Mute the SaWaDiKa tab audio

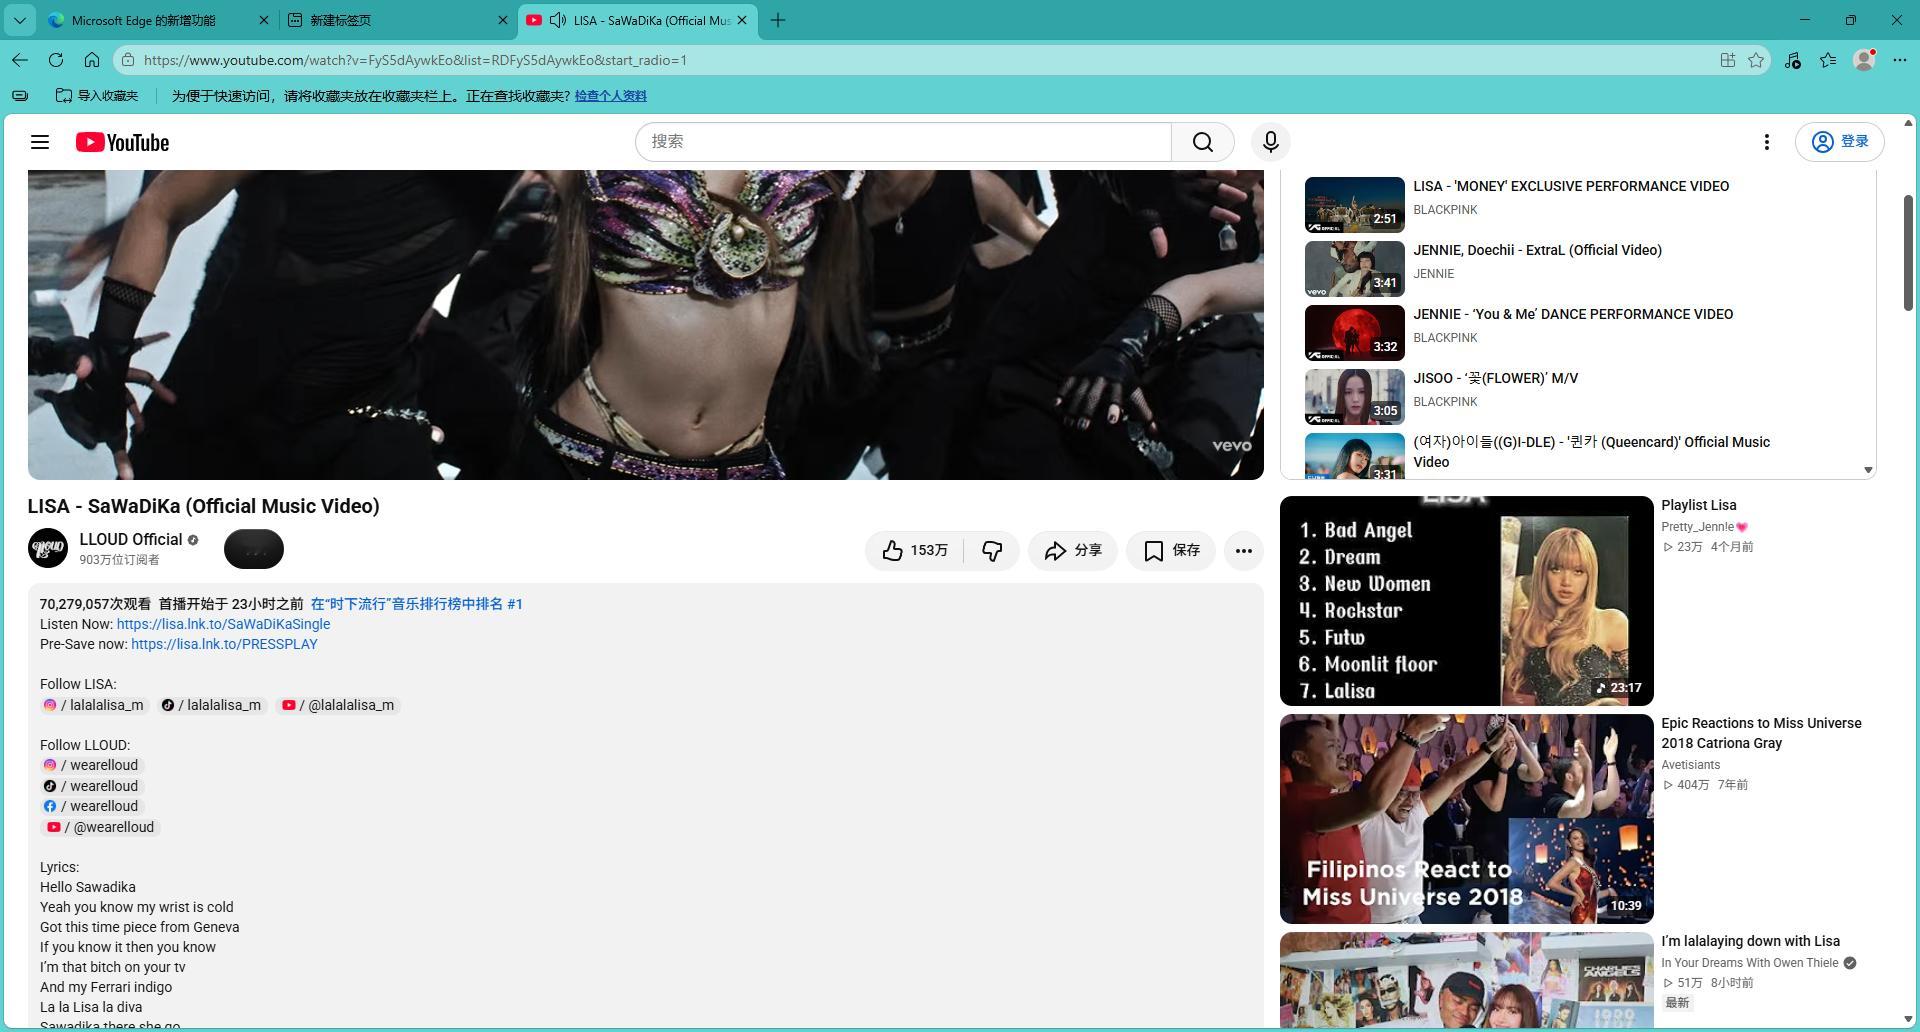558,20
